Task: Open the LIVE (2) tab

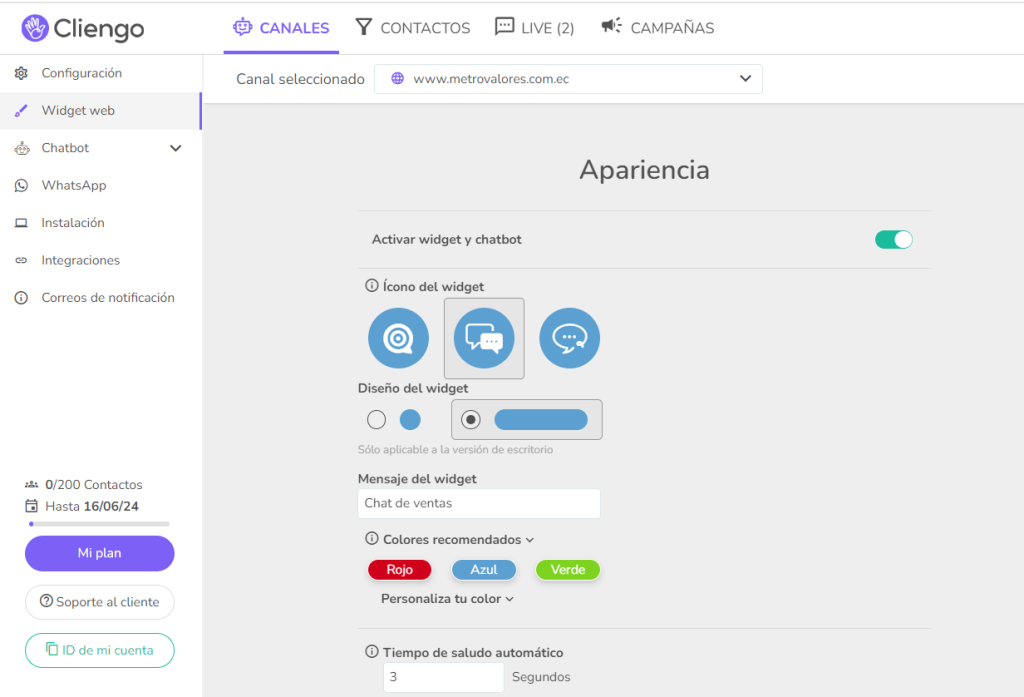Action: 534,28
